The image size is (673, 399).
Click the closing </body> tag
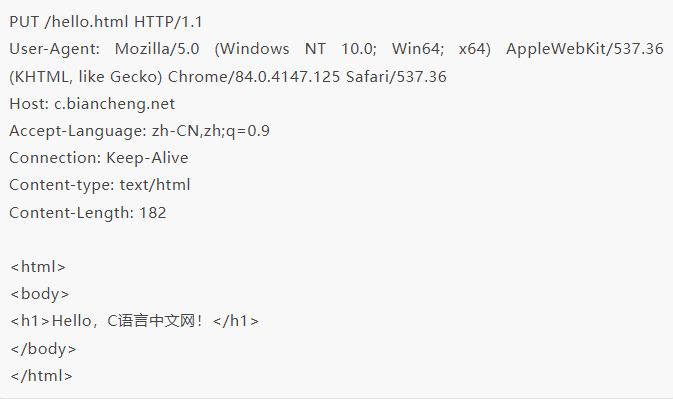(43, 349)
